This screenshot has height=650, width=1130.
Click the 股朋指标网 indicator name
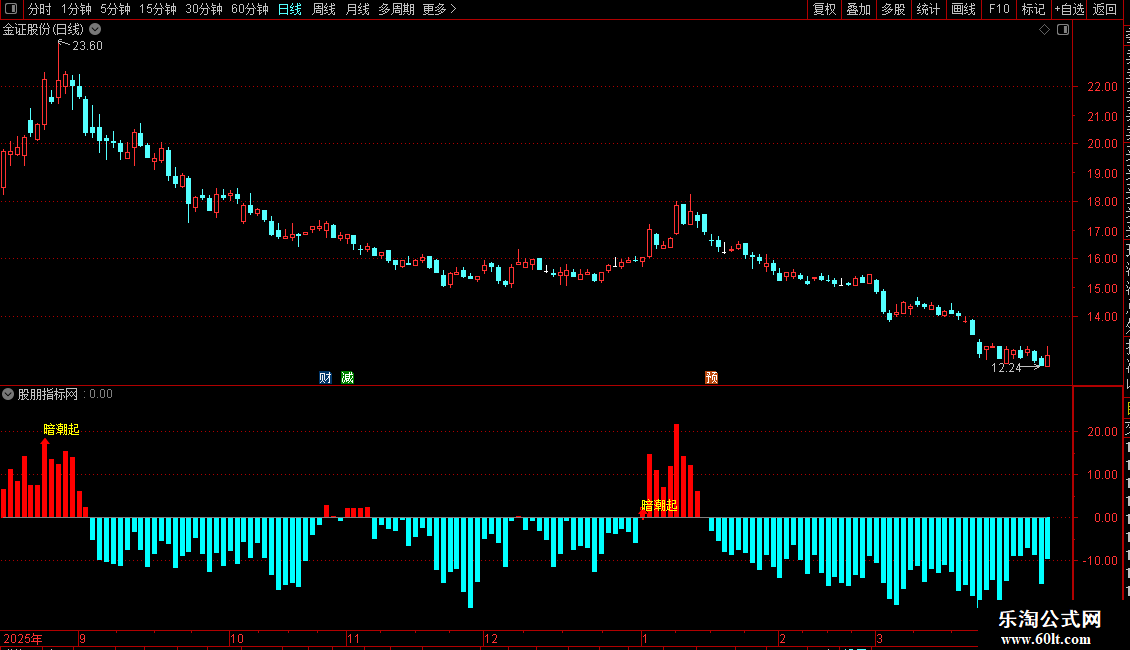[48, 394]
